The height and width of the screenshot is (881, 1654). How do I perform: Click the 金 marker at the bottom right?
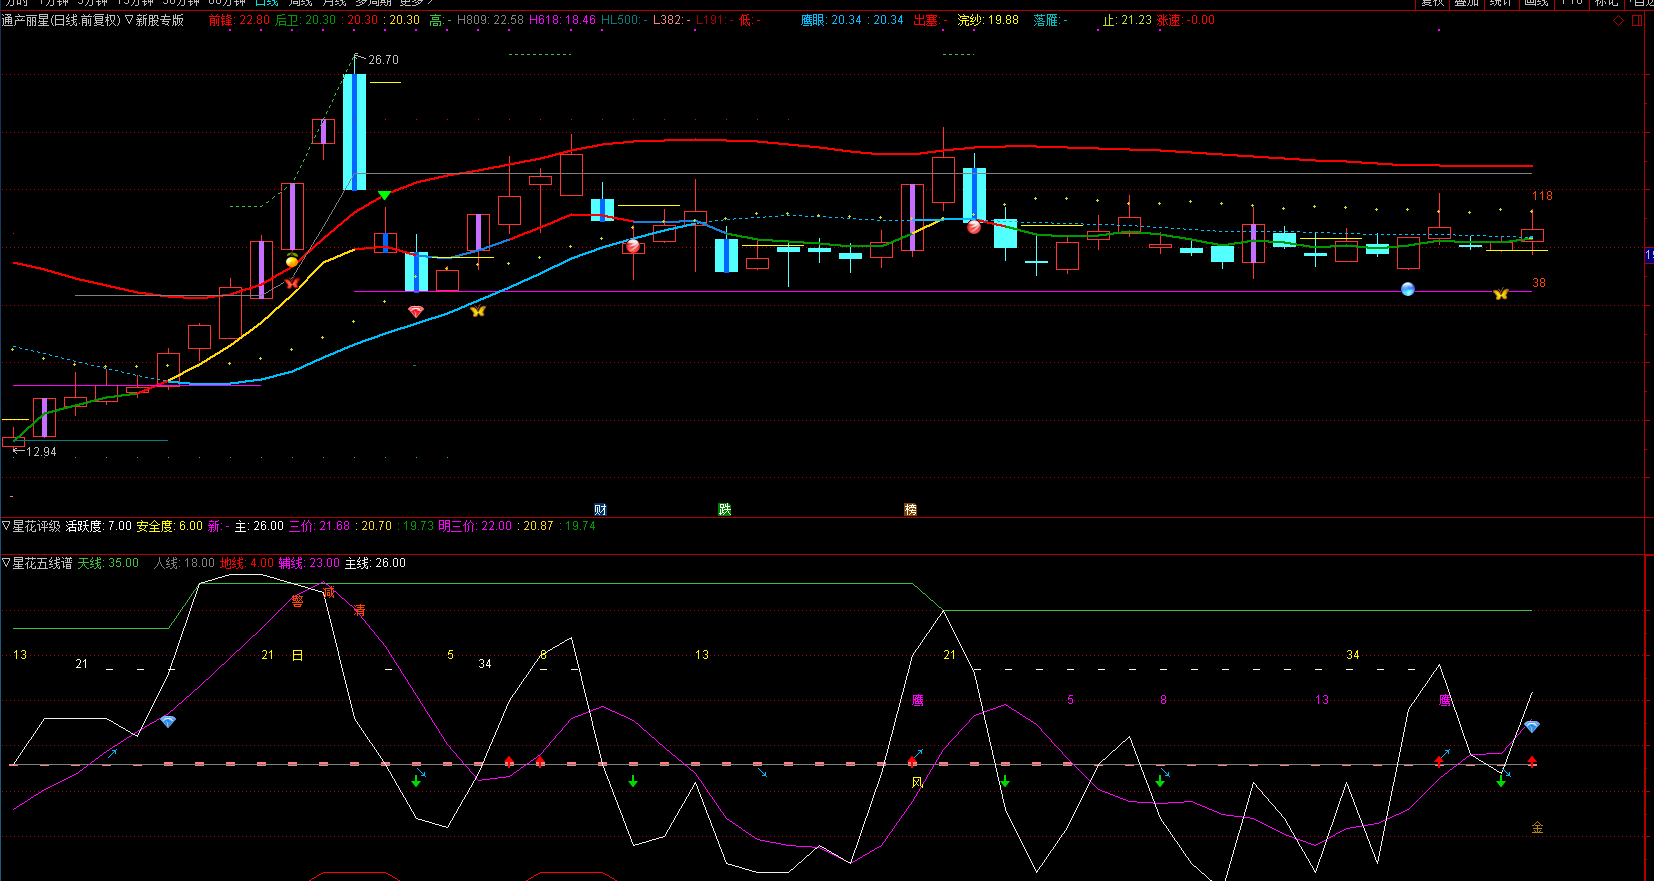tap(1537, 828)
